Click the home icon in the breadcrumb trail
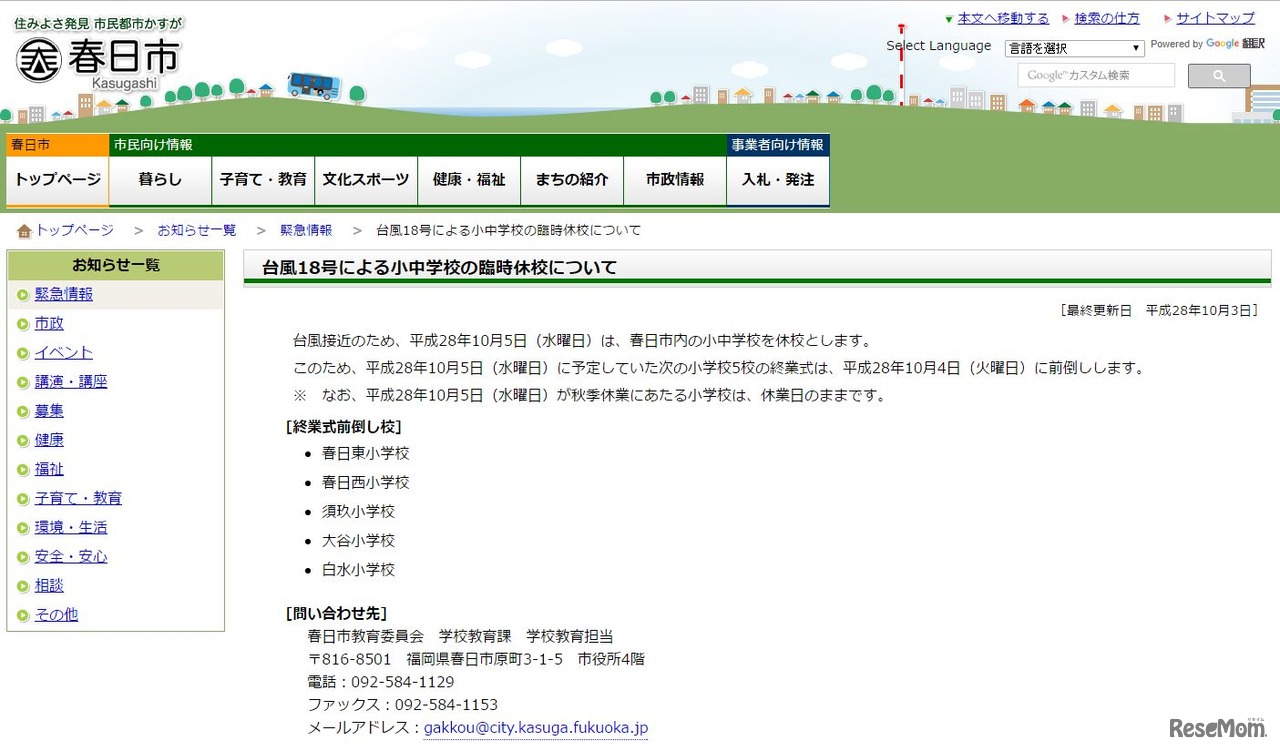The image size is (1280, 751). (24, 229)
